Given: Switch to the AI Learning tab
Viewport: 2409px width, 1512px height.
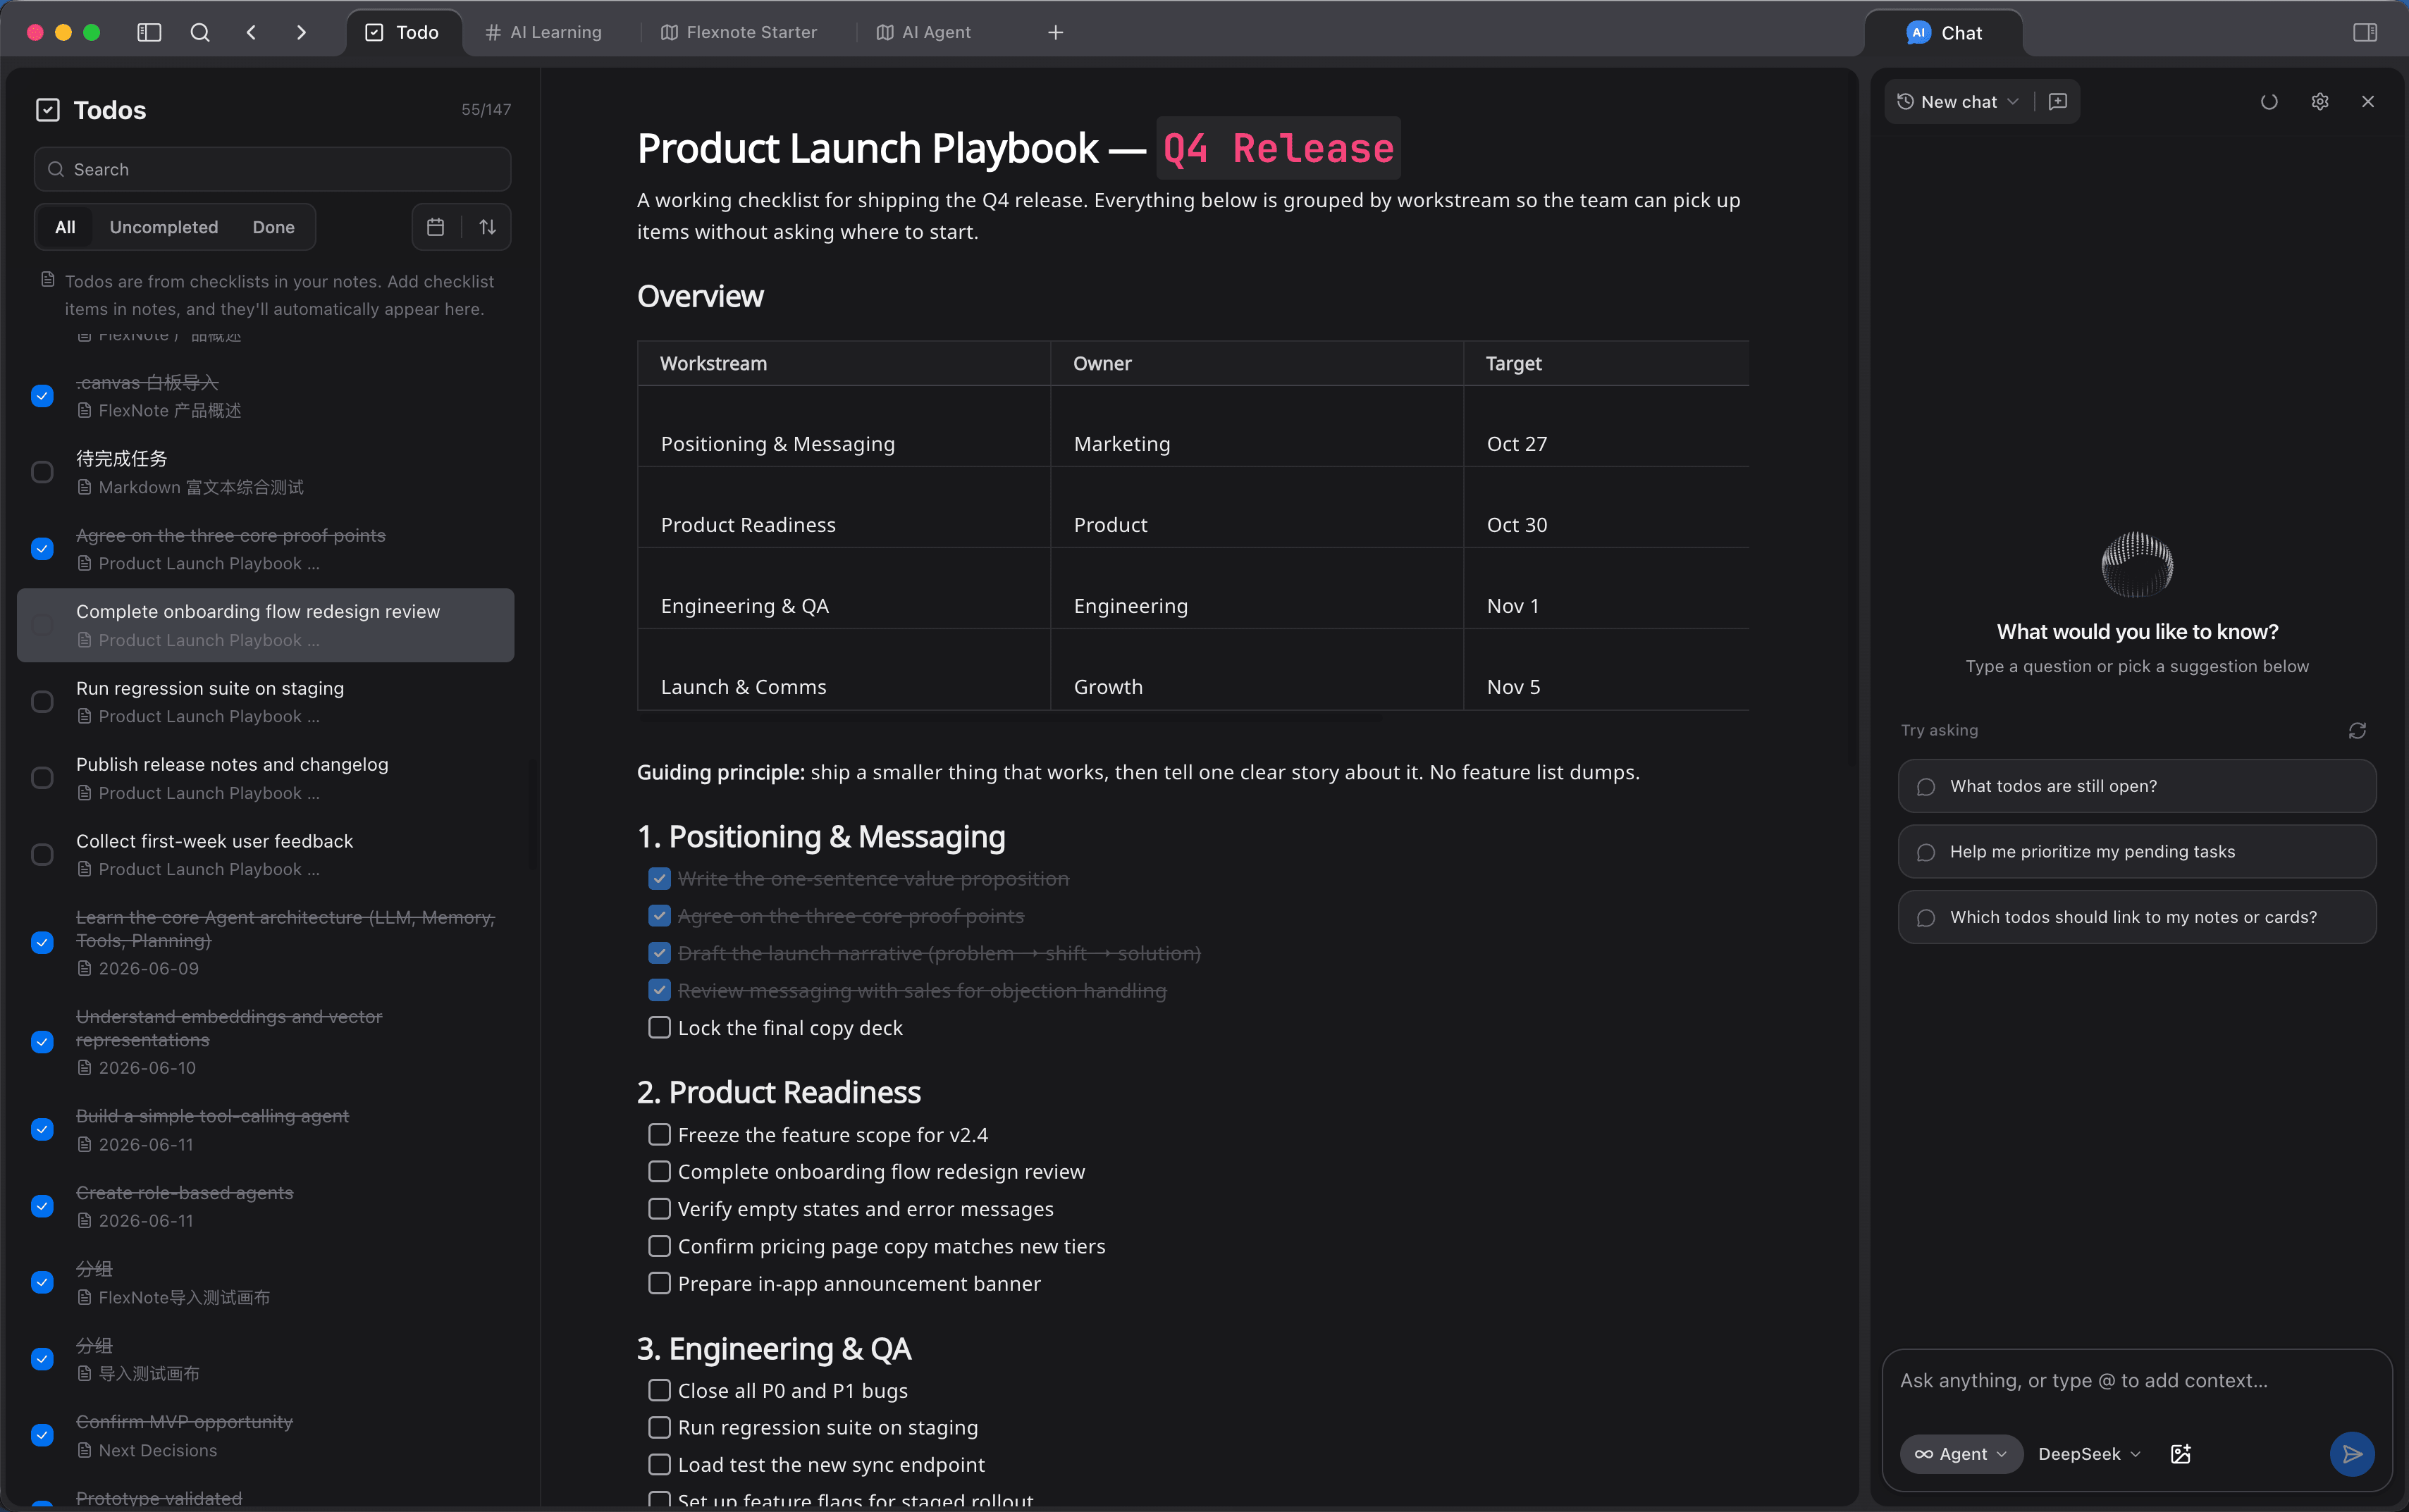Looking at the screenshot, I should [544, 32].
